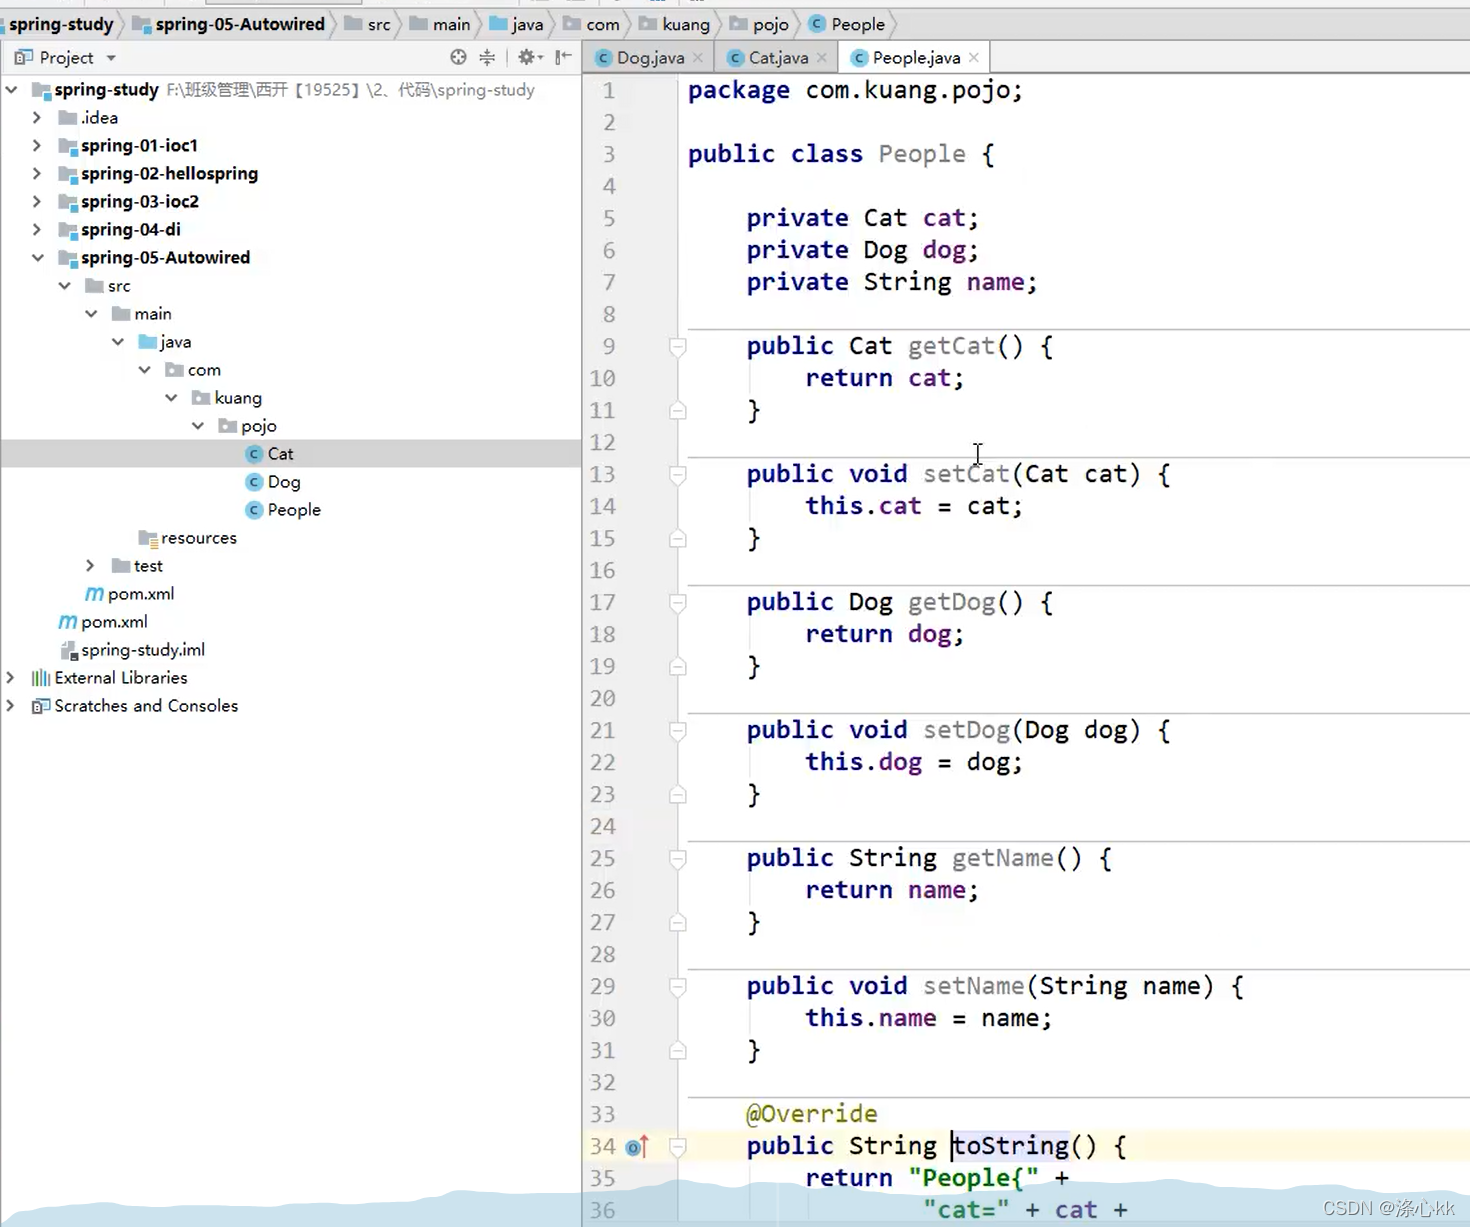Expand the spring-03-ioc2 module

pyautogui.click(x=37, y=202)
